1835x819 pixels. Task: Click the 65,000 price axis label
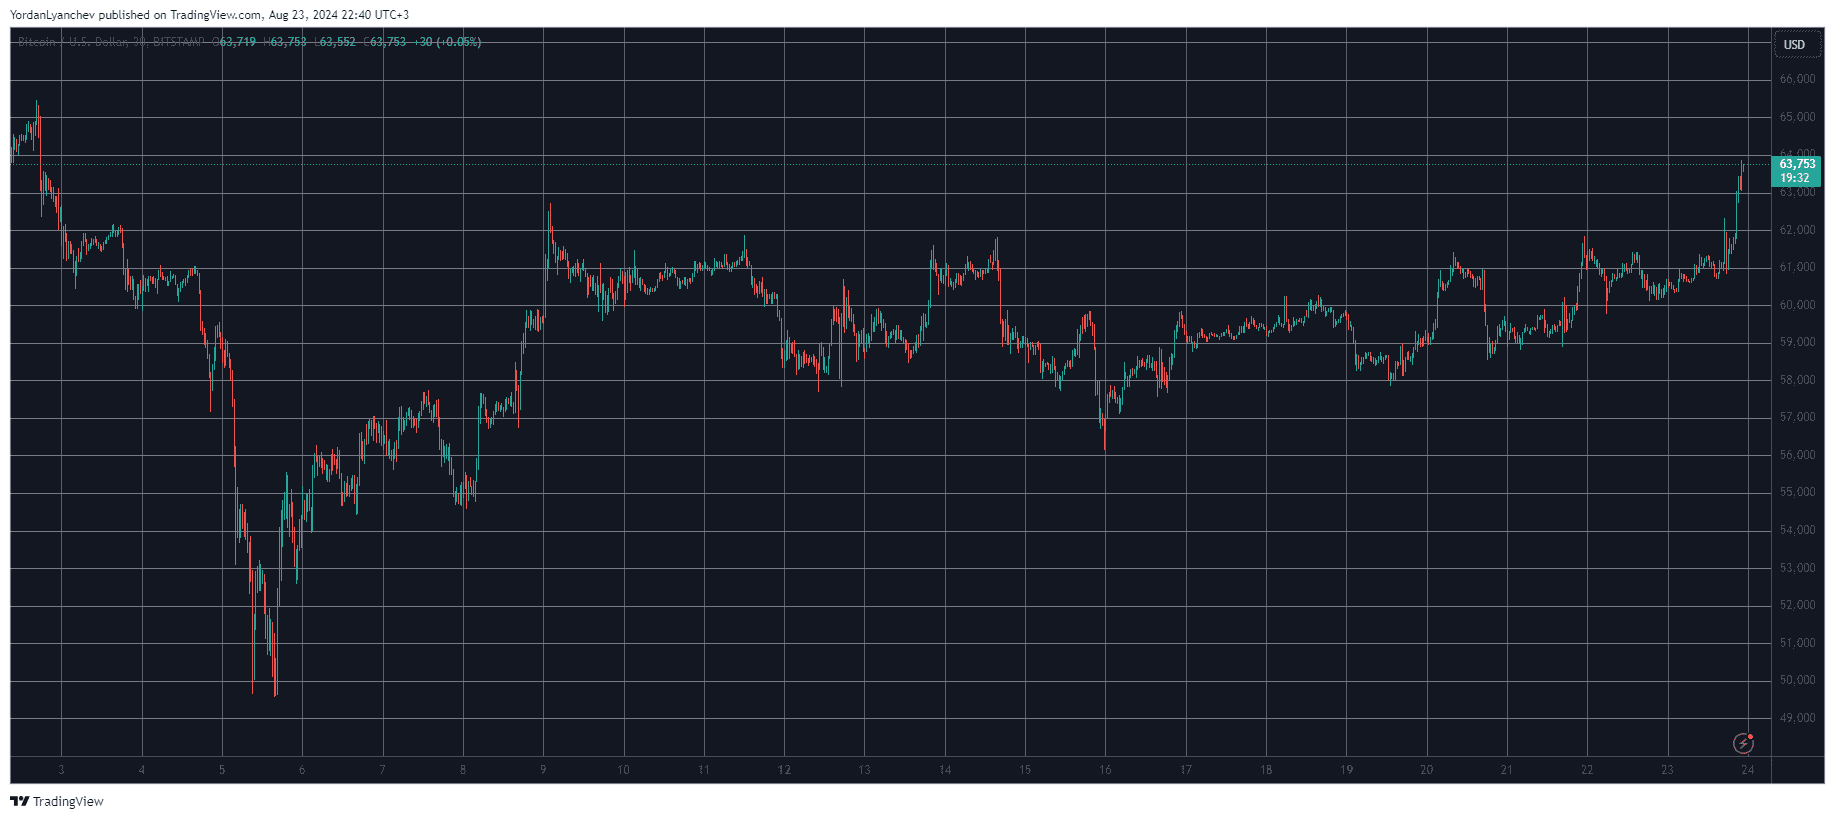[1797, 117]
